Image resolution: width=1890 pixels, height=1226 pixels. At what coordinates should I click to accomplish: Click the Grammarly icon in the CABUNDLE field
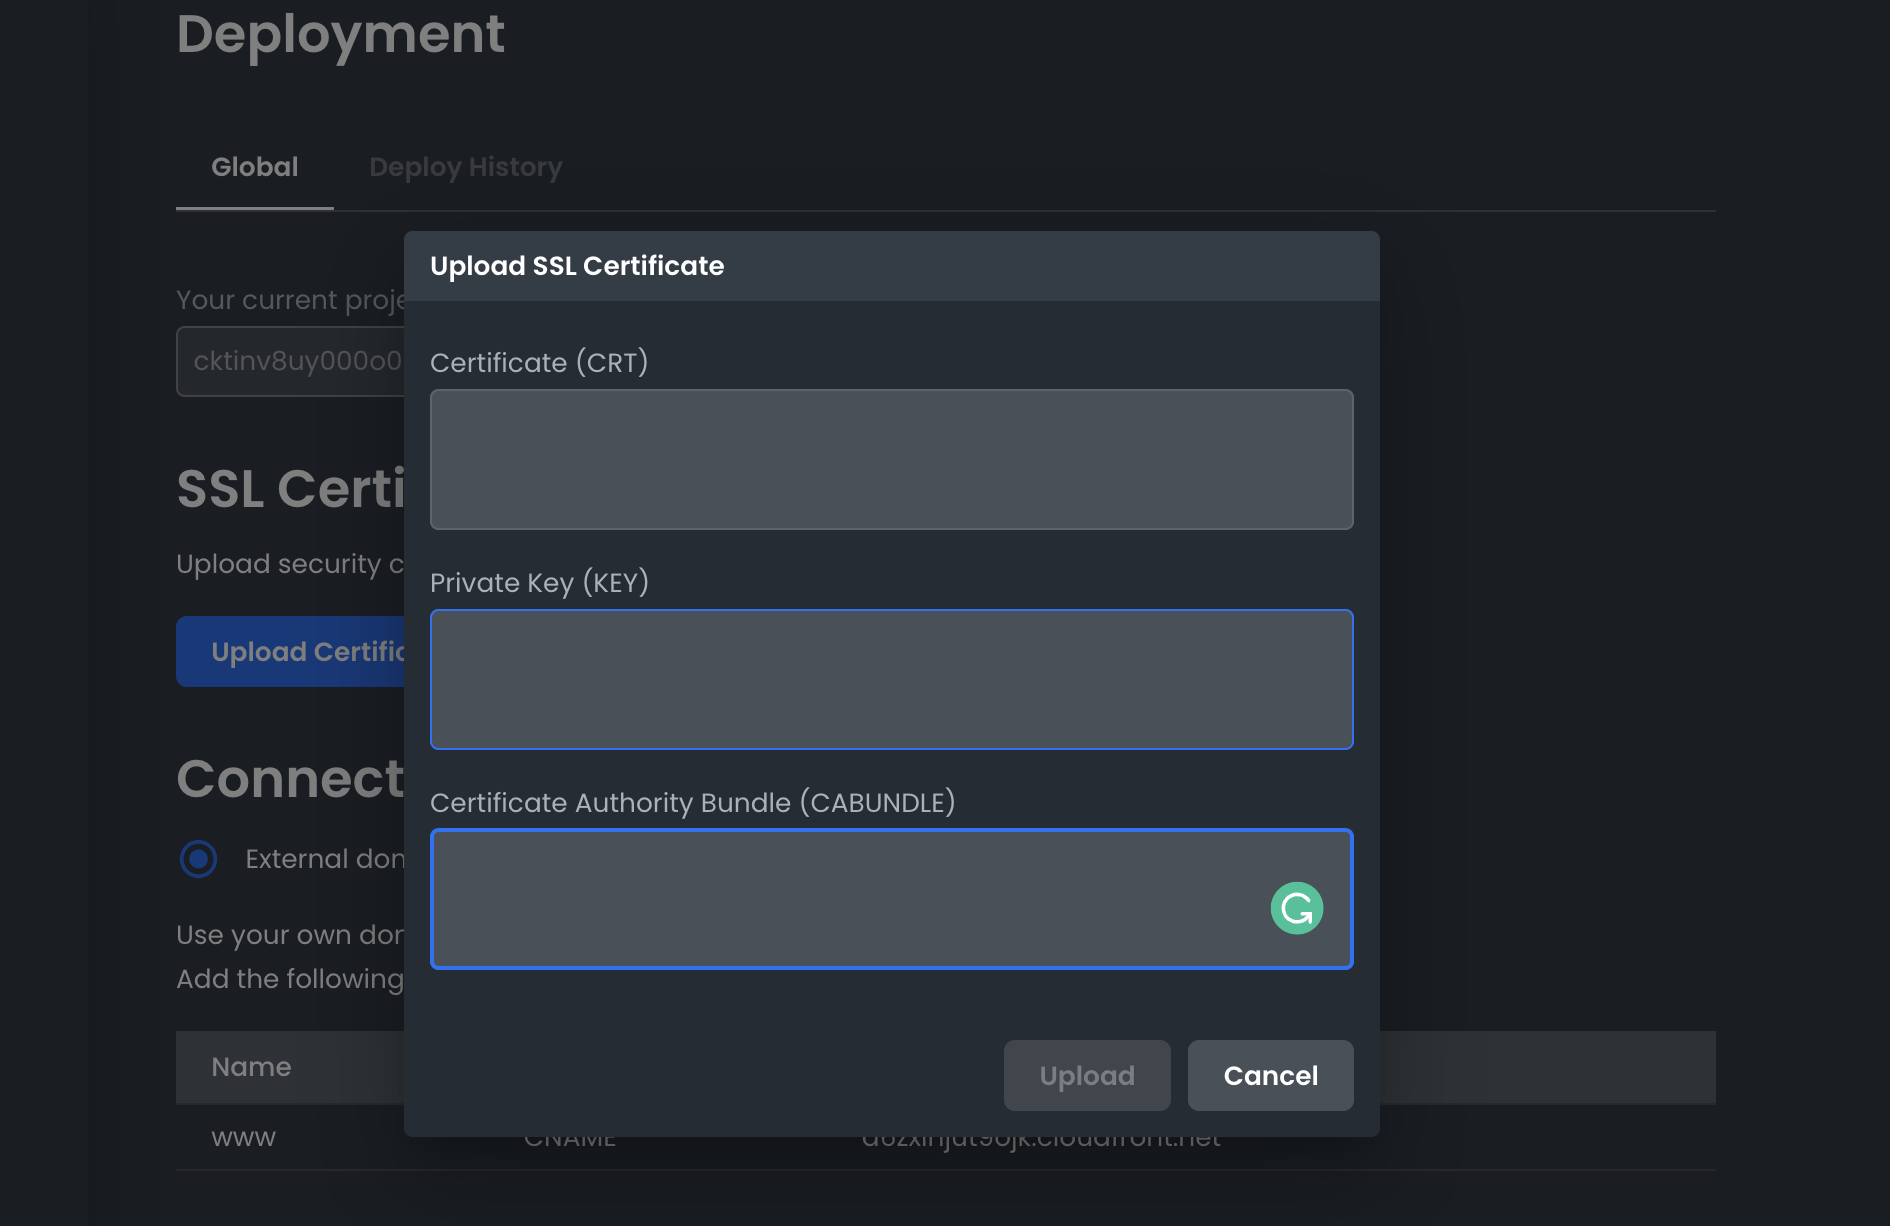point(1296,908)
